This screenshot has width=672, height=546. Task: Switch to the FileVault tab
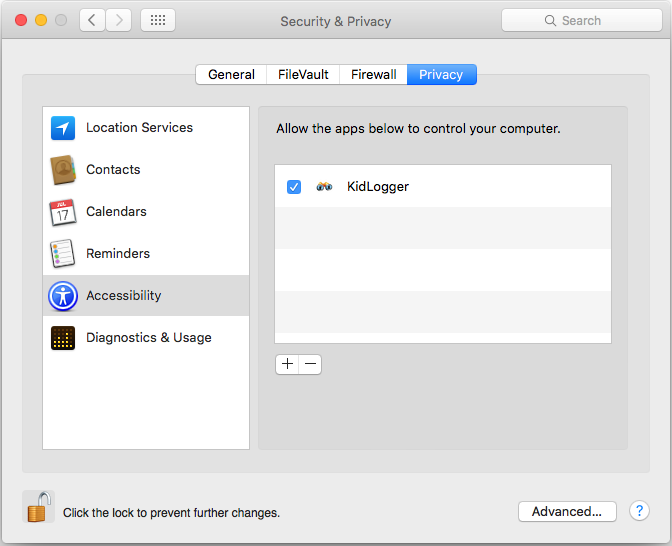pos(303,75)
